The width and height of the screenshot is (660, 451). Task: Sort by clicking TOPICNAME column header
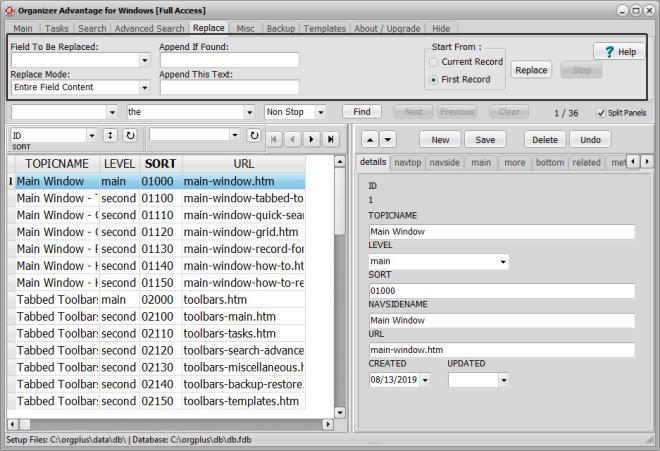pos(57,164)
